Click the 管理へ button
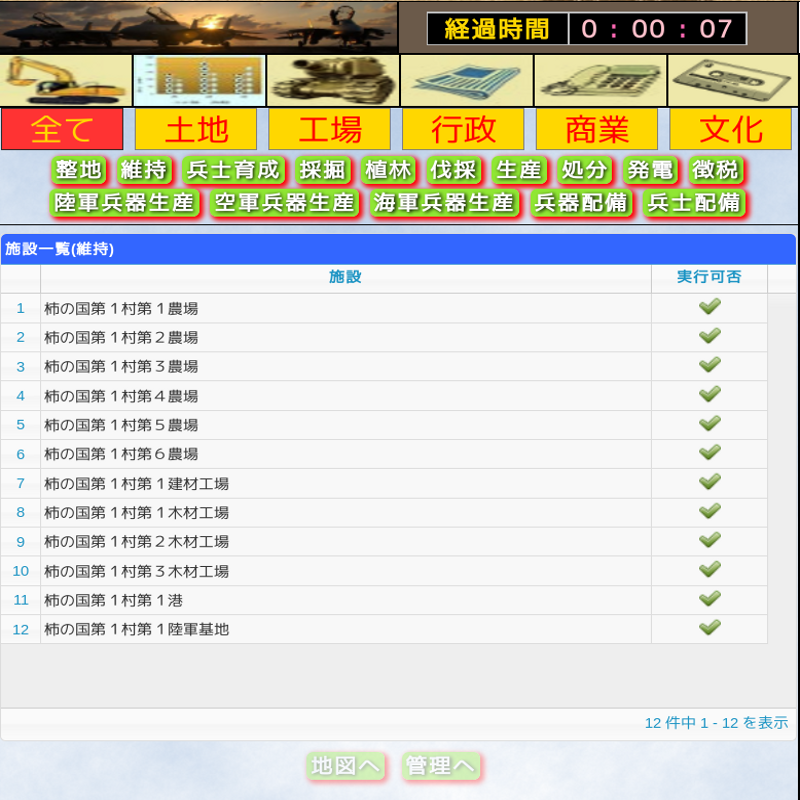Screen dimensions: 800x800 click(x=440, y=766)
